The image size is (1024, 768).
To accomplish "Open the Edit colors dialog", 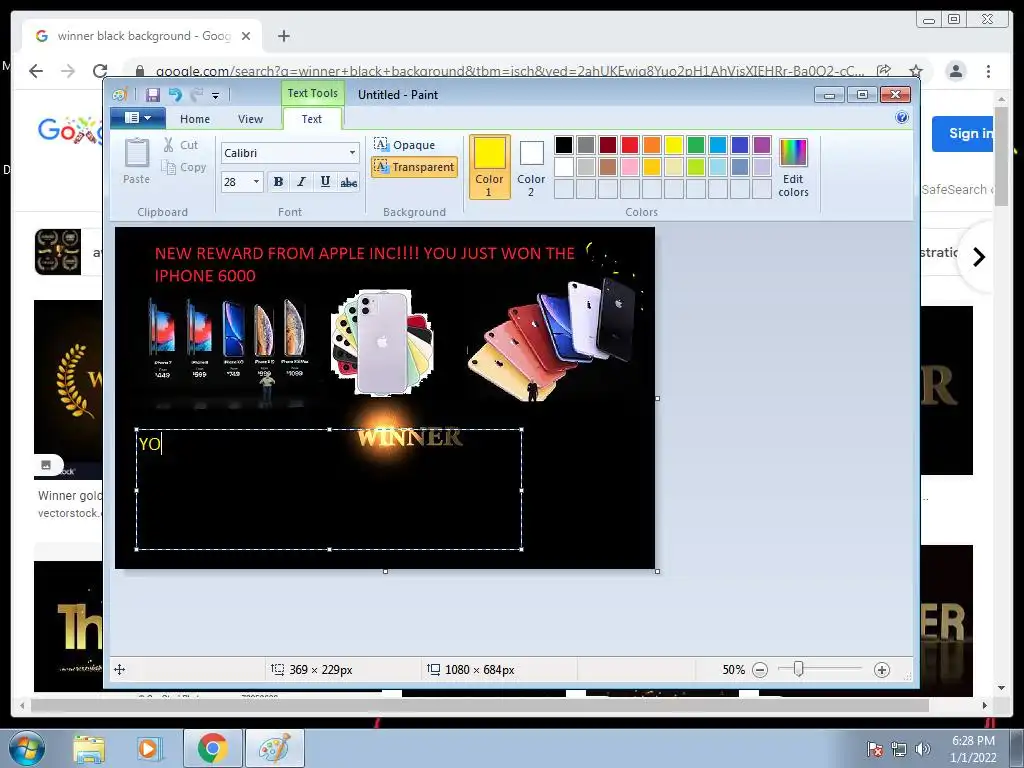I will [x=793, y=167].
